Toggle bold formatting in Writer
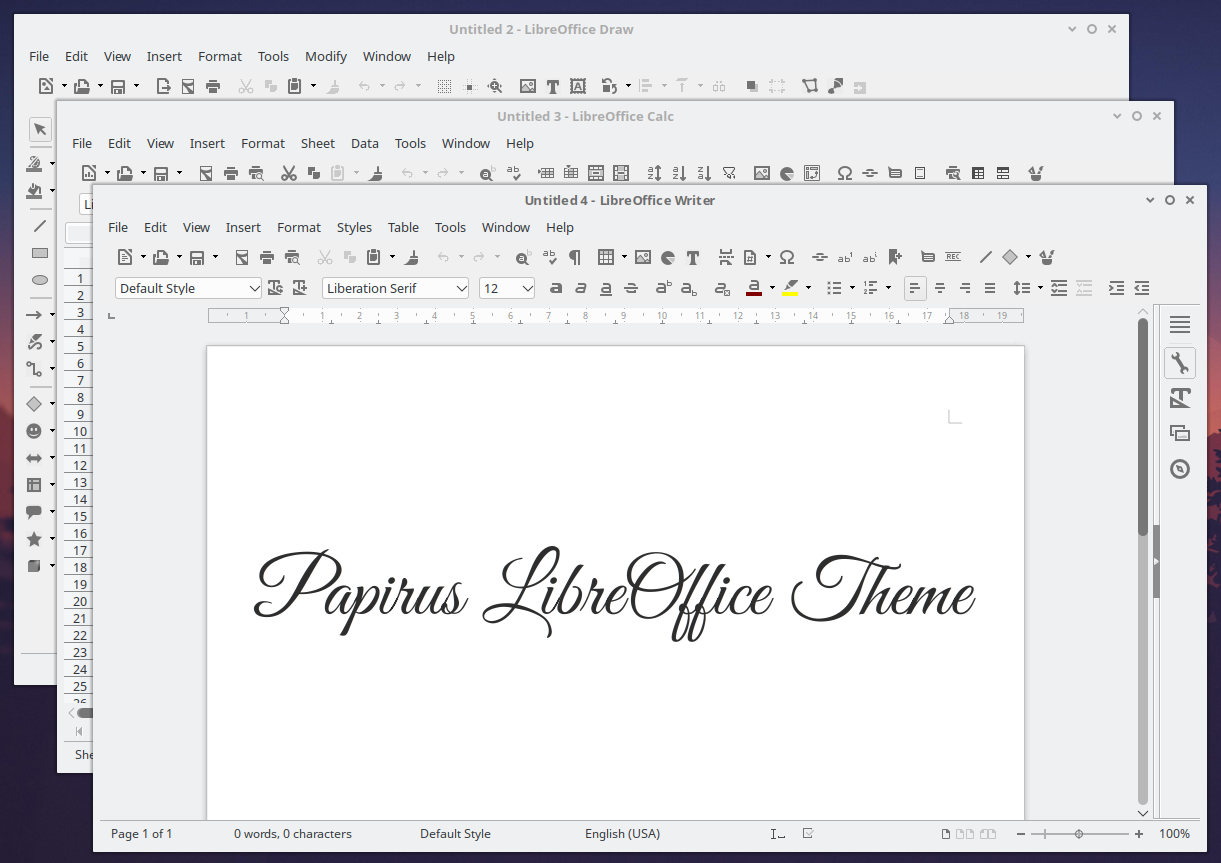Screen dimensions: 1221x863 [556, 288]
